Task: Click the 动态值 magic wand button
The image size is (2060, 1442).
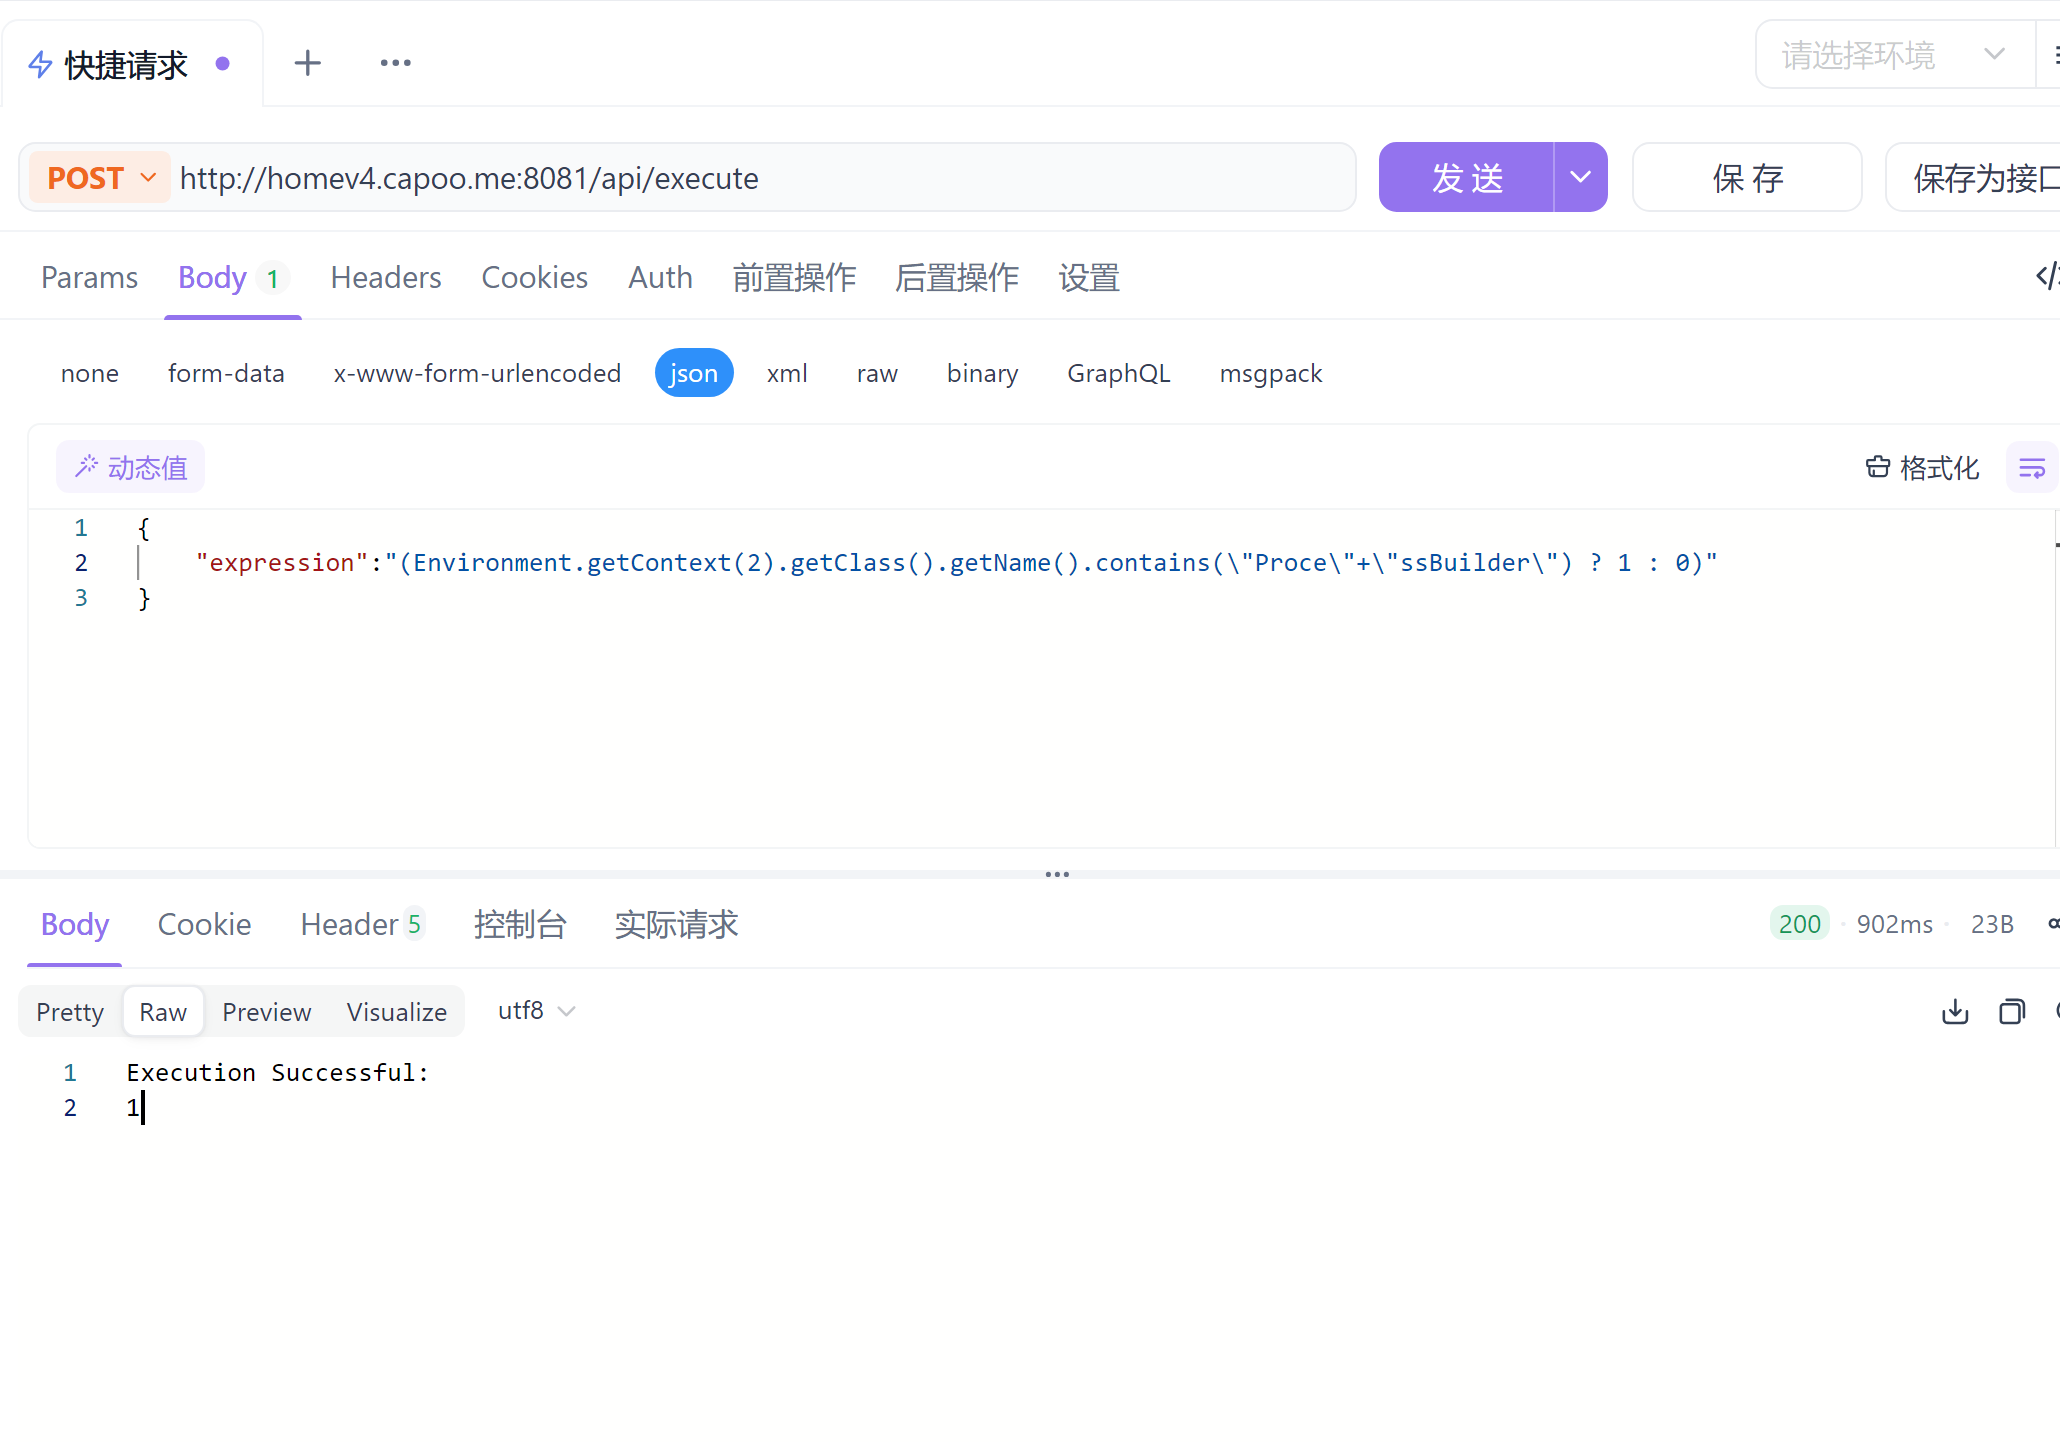Action: (x=130, y=468)
